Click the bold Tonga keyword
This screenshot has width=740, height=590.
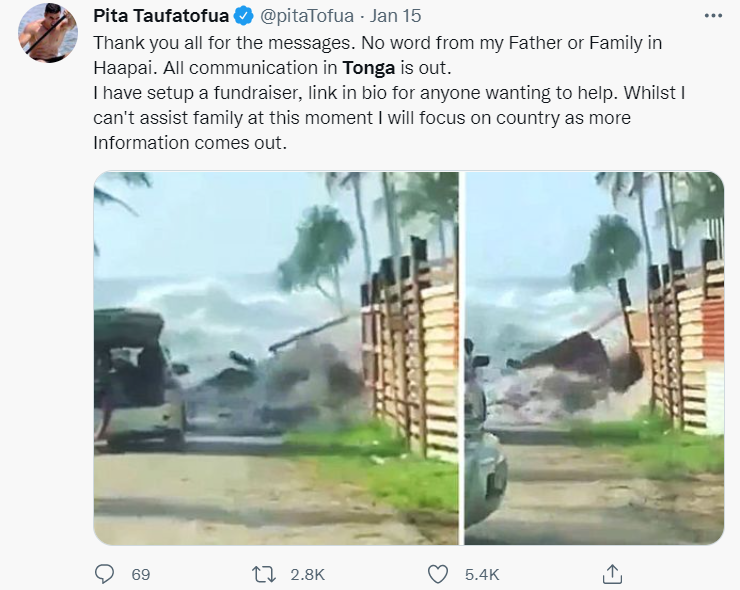click(369, 68)
